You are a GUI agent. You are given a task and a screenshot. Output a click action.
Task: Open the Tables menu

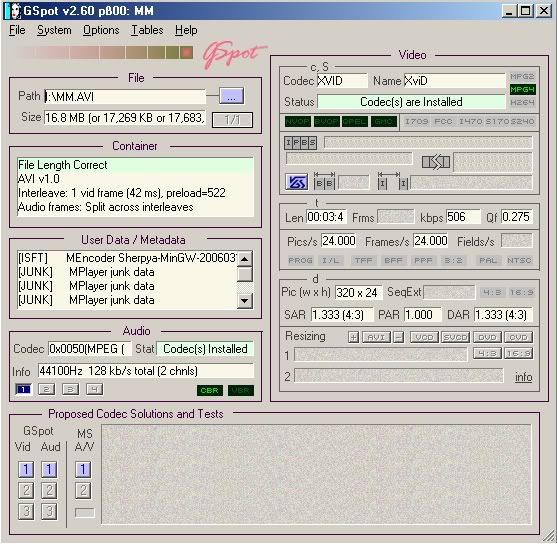click(x=147, y=30)
